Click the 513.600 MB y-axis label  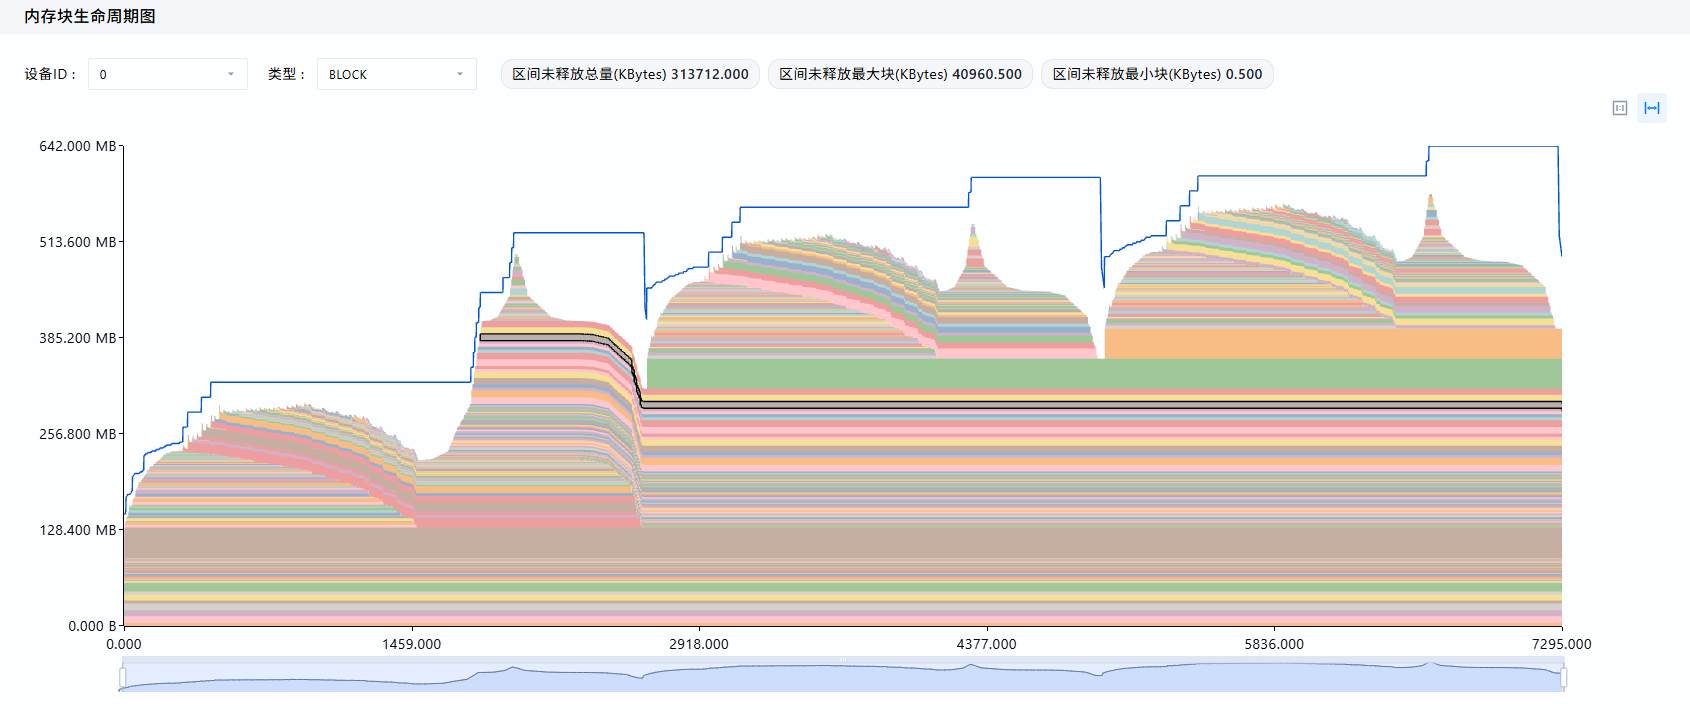click(78, 242)
